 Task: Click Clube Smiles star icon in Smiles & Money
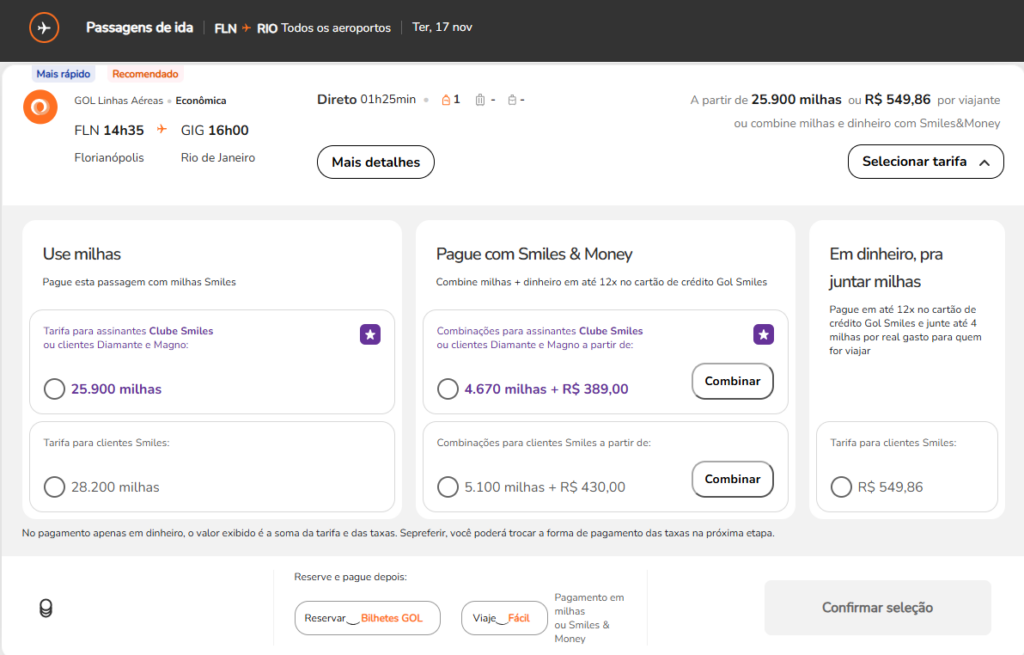click(763, 334)
